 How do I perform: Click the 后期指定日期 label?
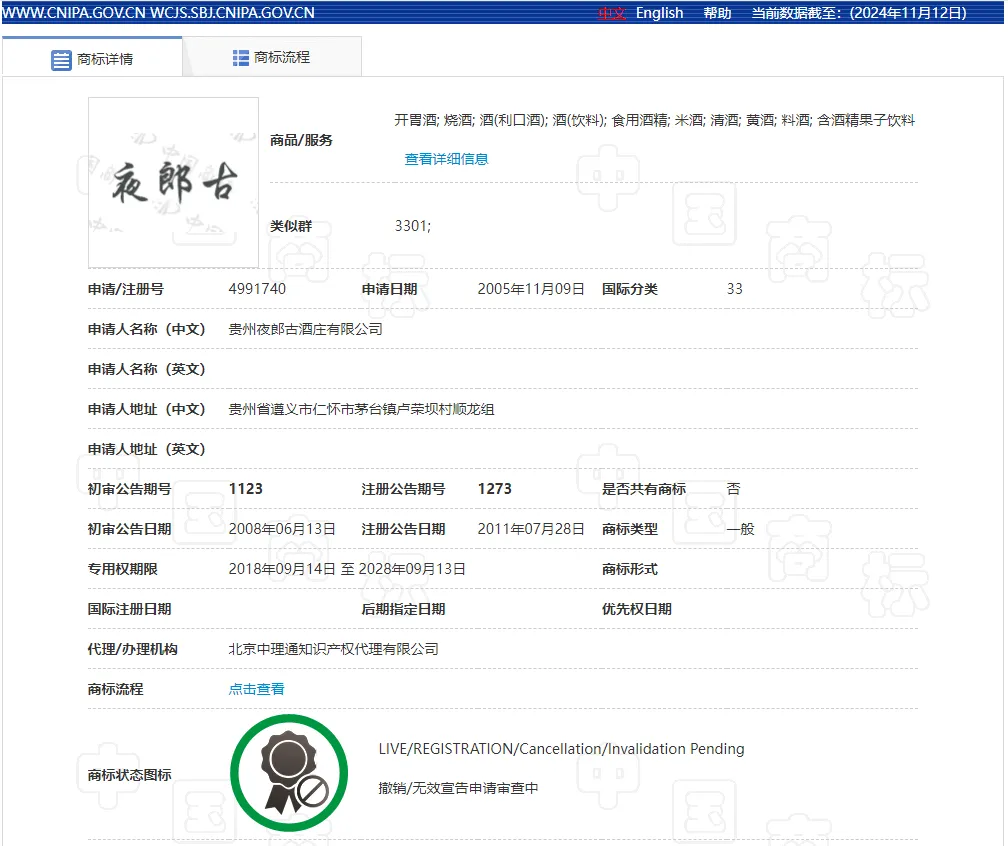(x=403, y=609)
